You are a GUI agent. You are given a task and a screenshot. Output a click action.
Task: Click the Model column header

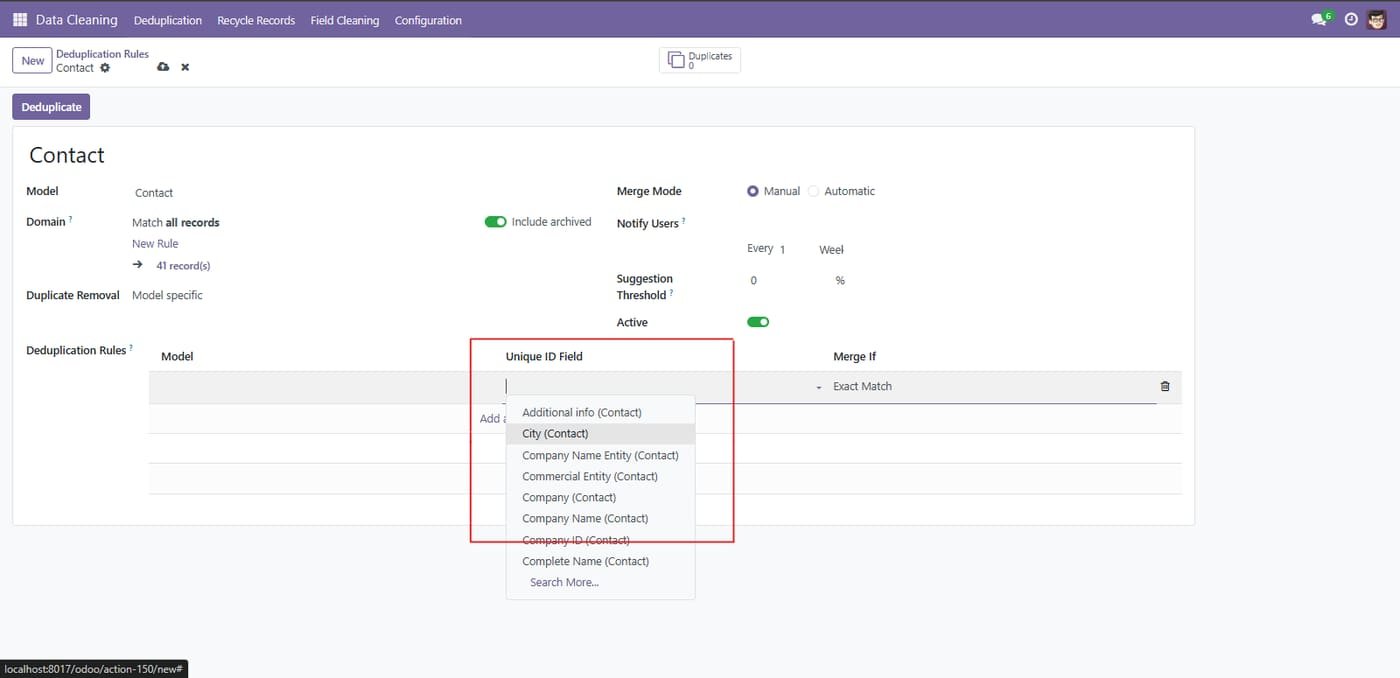point(177,357)
